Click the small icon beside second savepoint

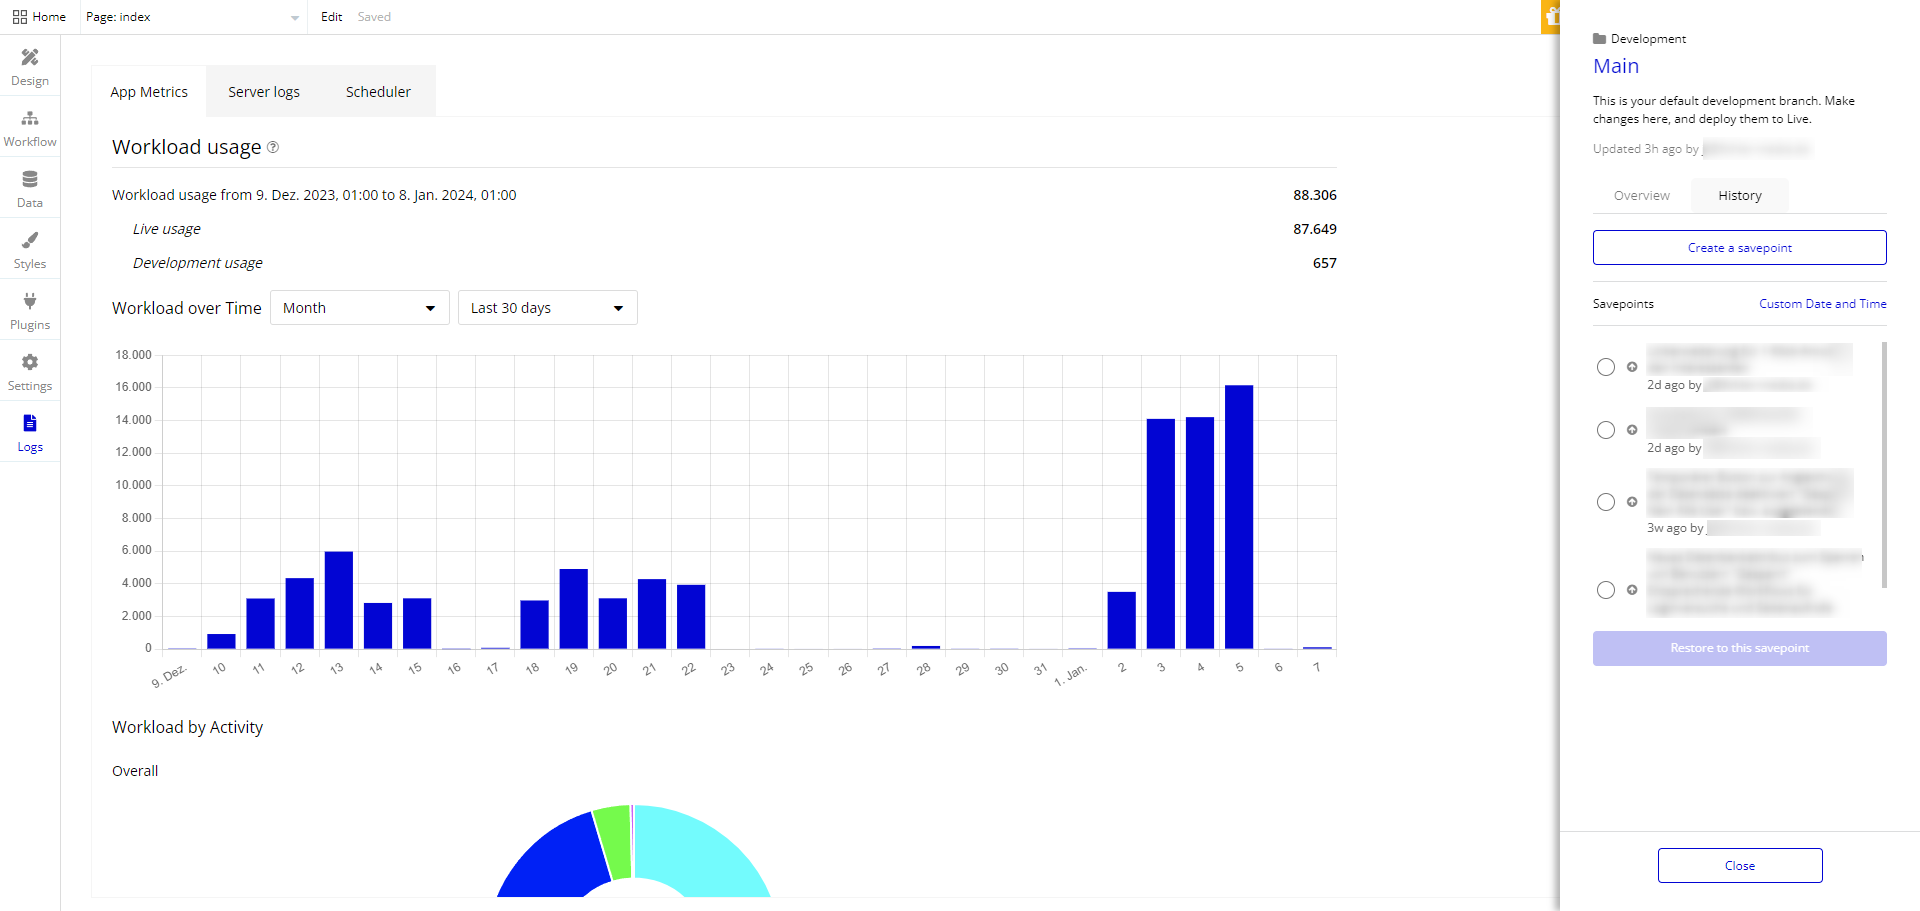pyautogui.click(x=1632, y=430)
